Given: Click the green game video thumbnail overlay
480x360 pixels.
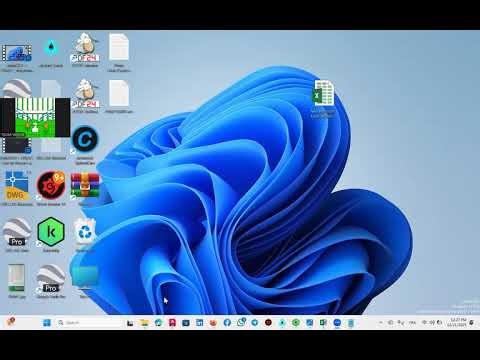Looking at the screenshot, I should [x=35, y=117].
